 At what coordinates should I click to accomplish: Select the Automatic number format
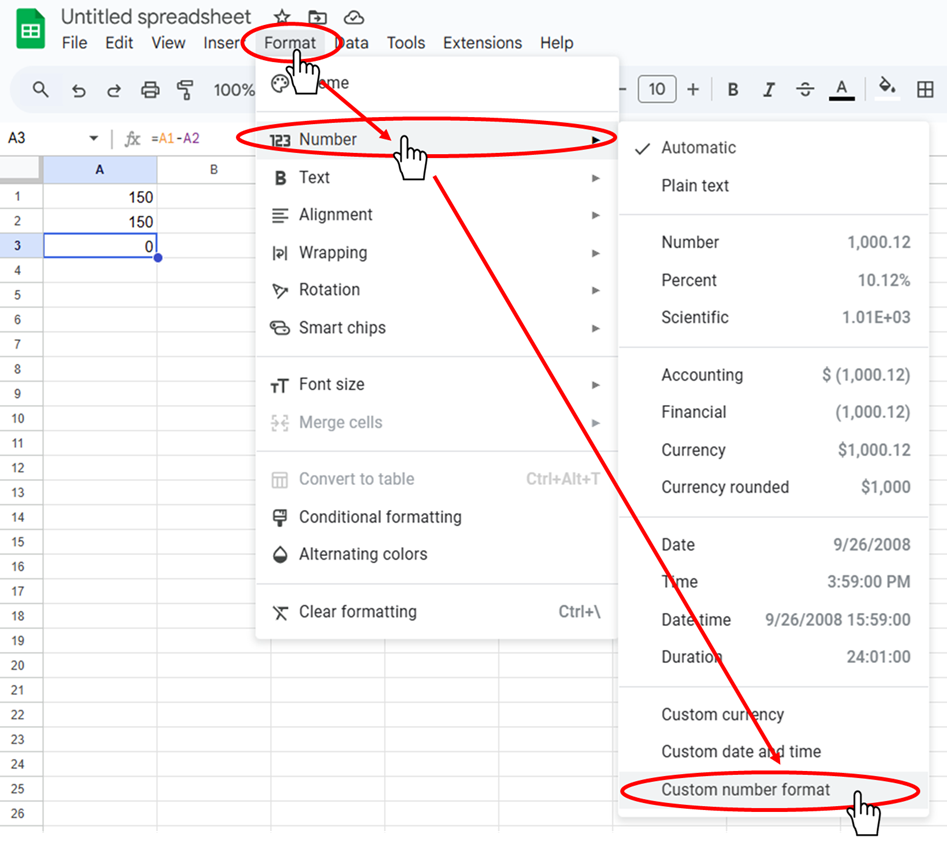point(774,148)
